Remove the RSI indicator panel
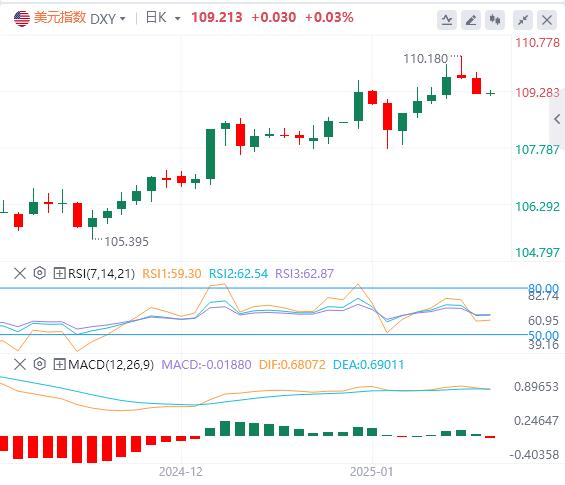The image size is (565, 485). tap(20, 273)
